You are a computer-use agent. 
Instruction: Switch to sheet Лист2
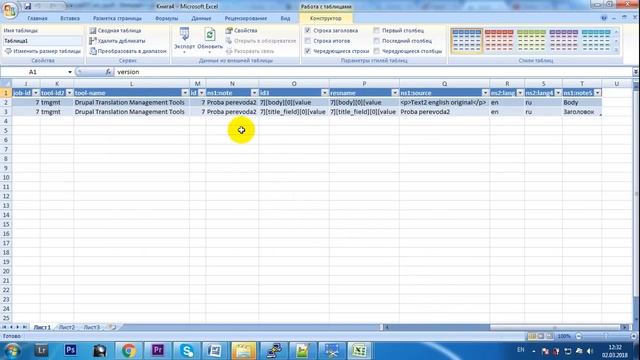pos(67,327)
